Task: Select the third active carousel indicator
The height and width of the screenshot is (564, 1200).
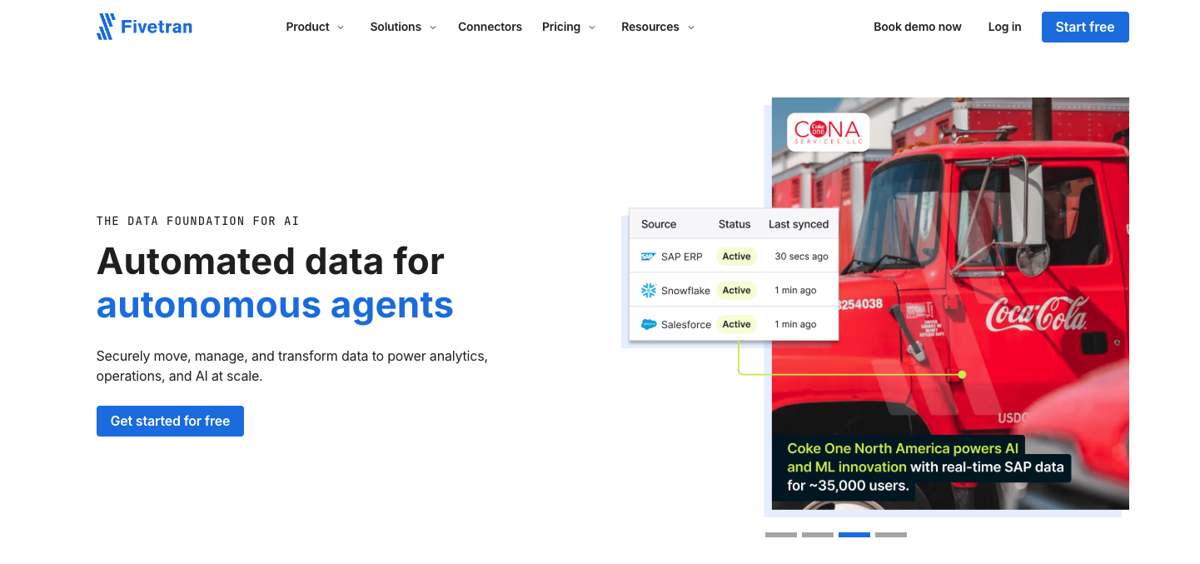Action: pyautogui.click(x=854, y=535)
